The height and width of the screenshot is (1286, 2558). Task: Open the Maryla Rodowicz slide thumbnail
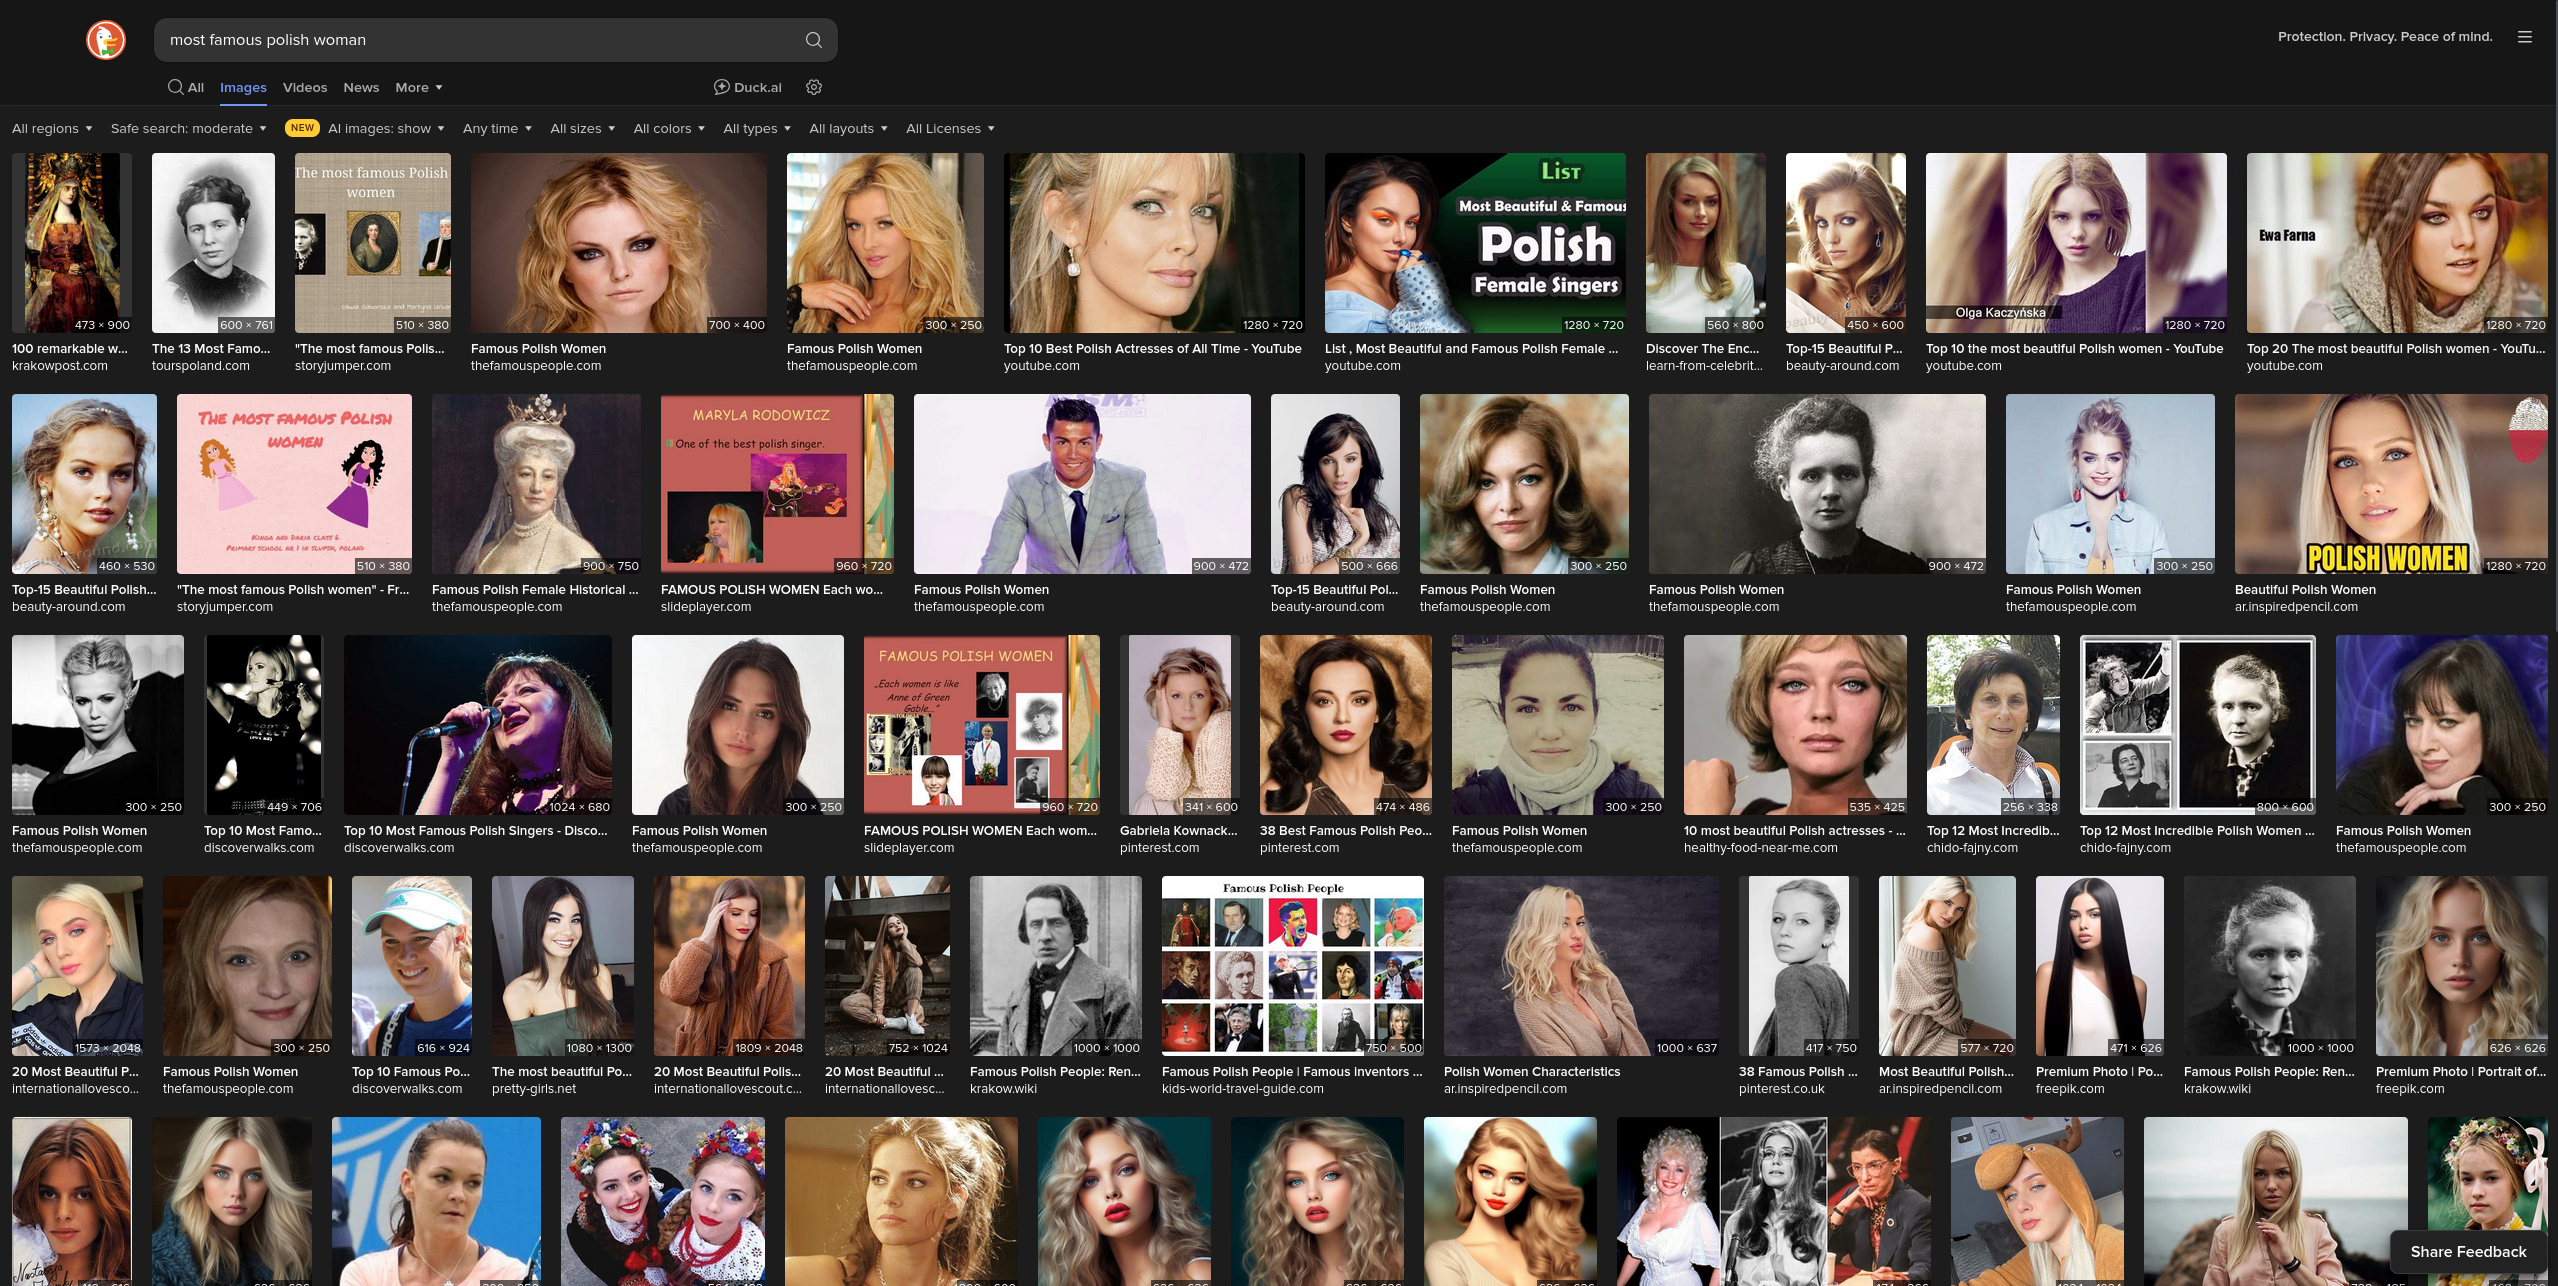pyautogui.click(x=777, y=484)
